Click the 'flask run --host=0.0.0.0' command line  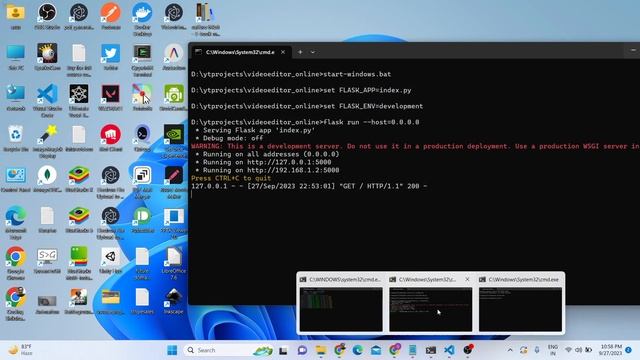pyautogui.click(x=305, y=122)
